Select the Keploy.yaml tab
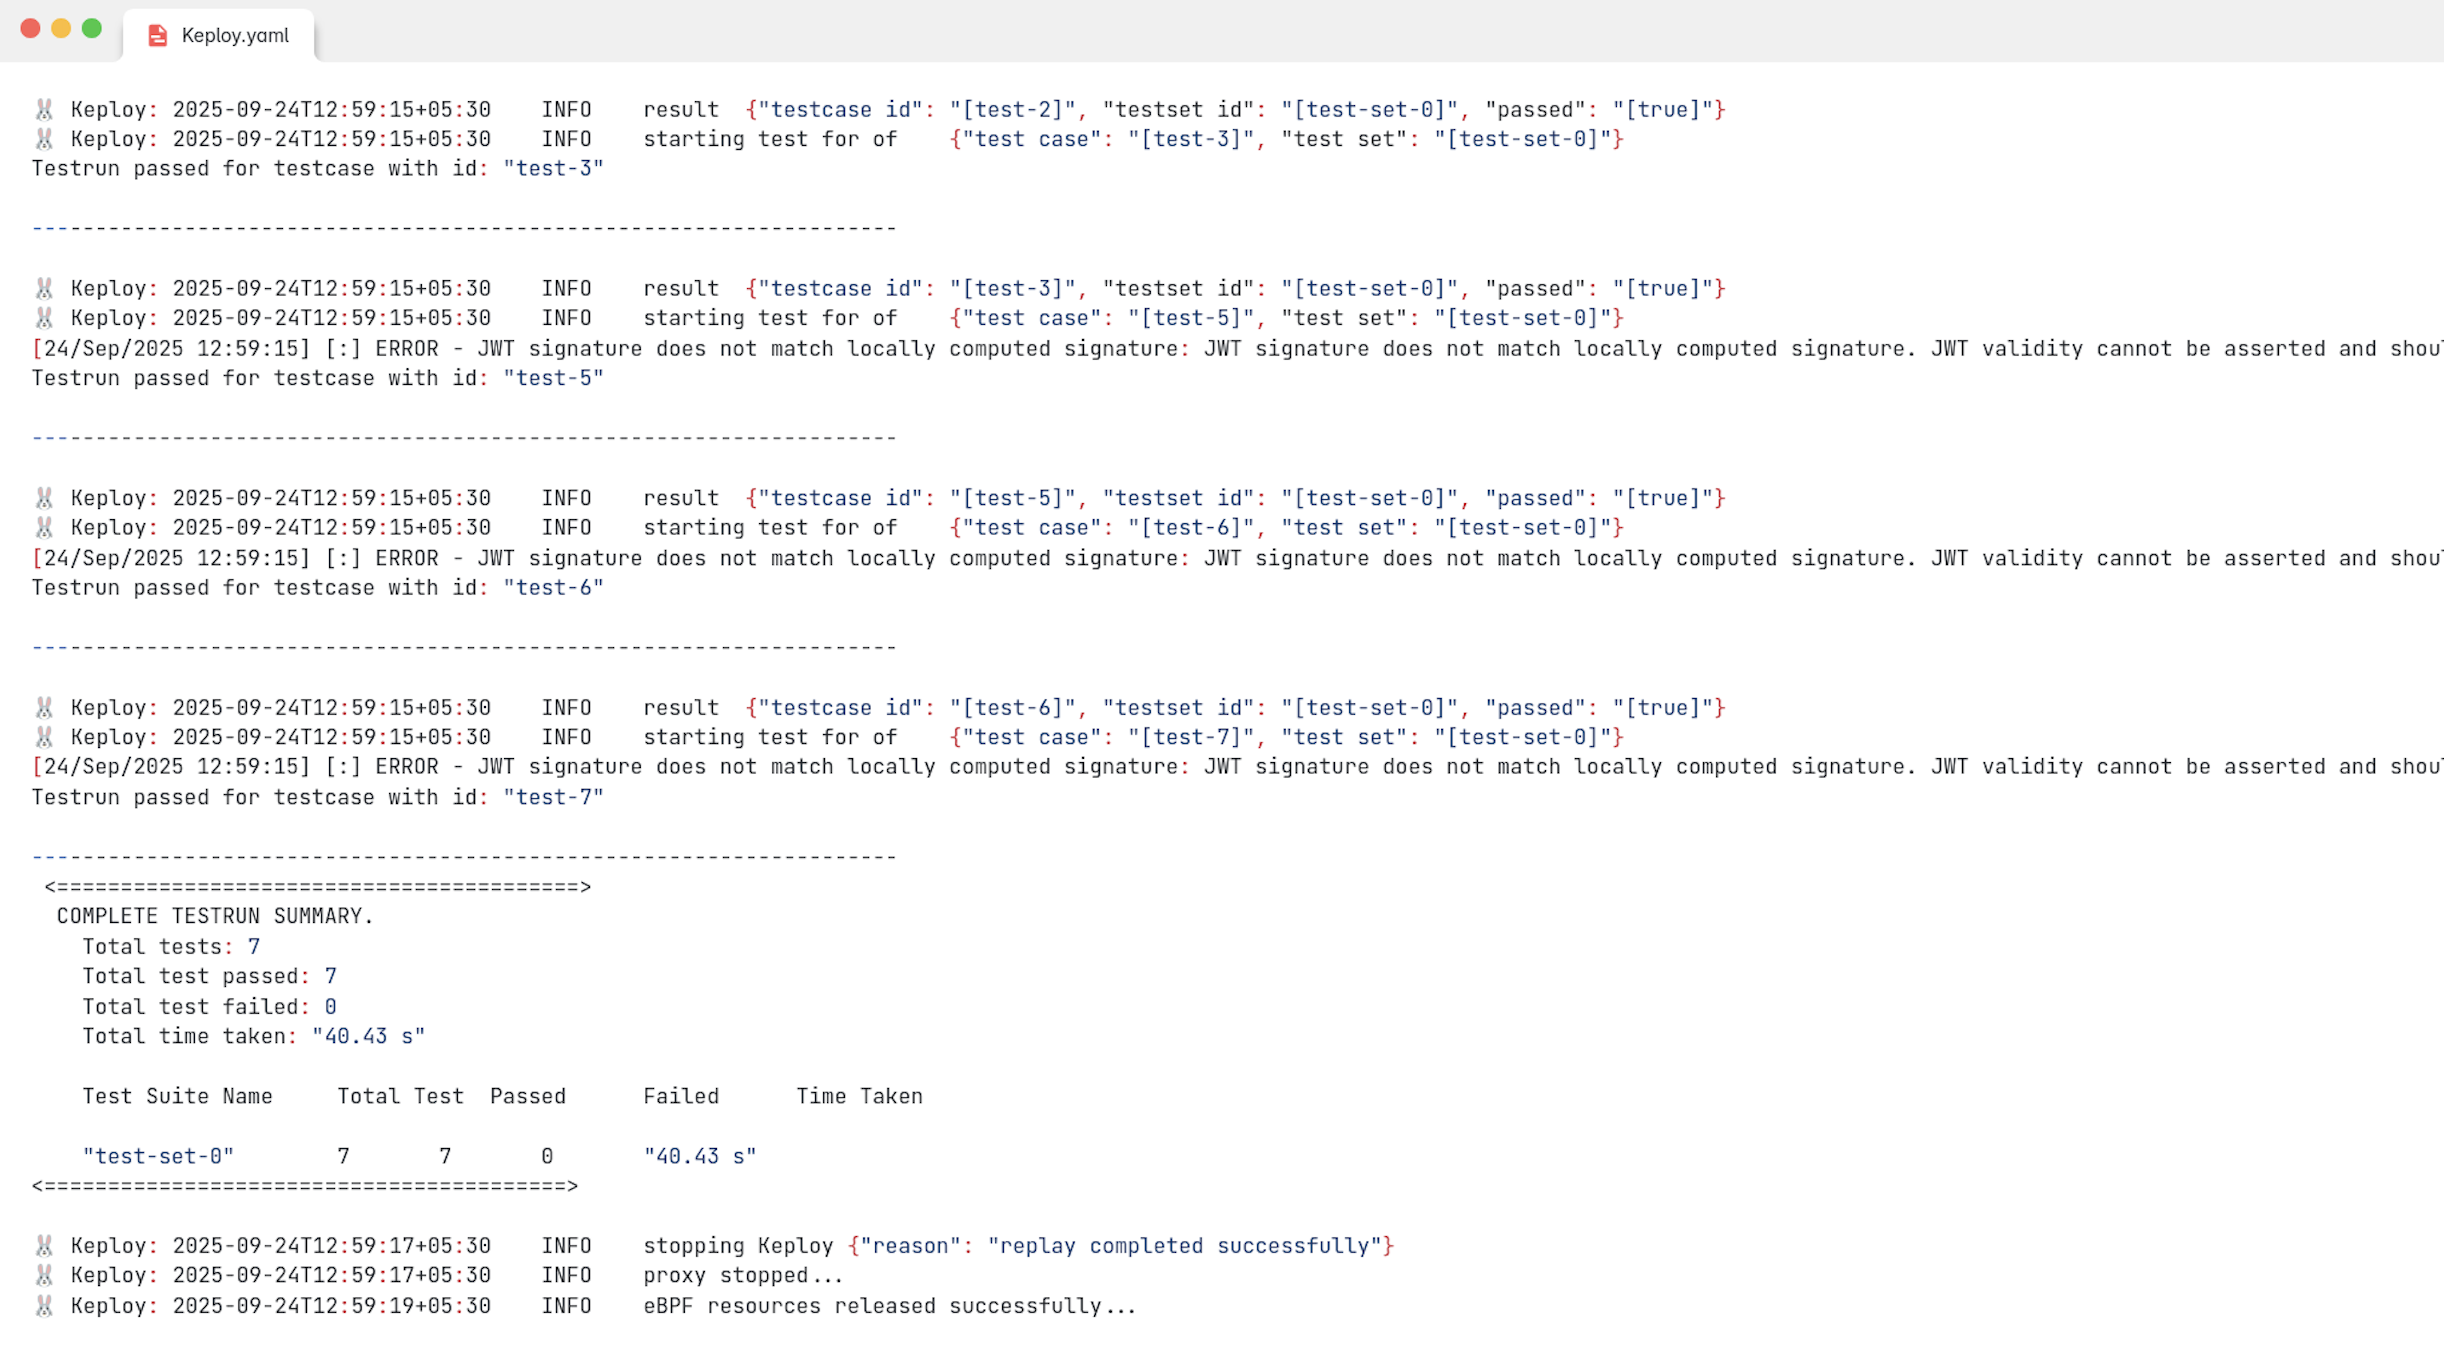 click(234, 36)
